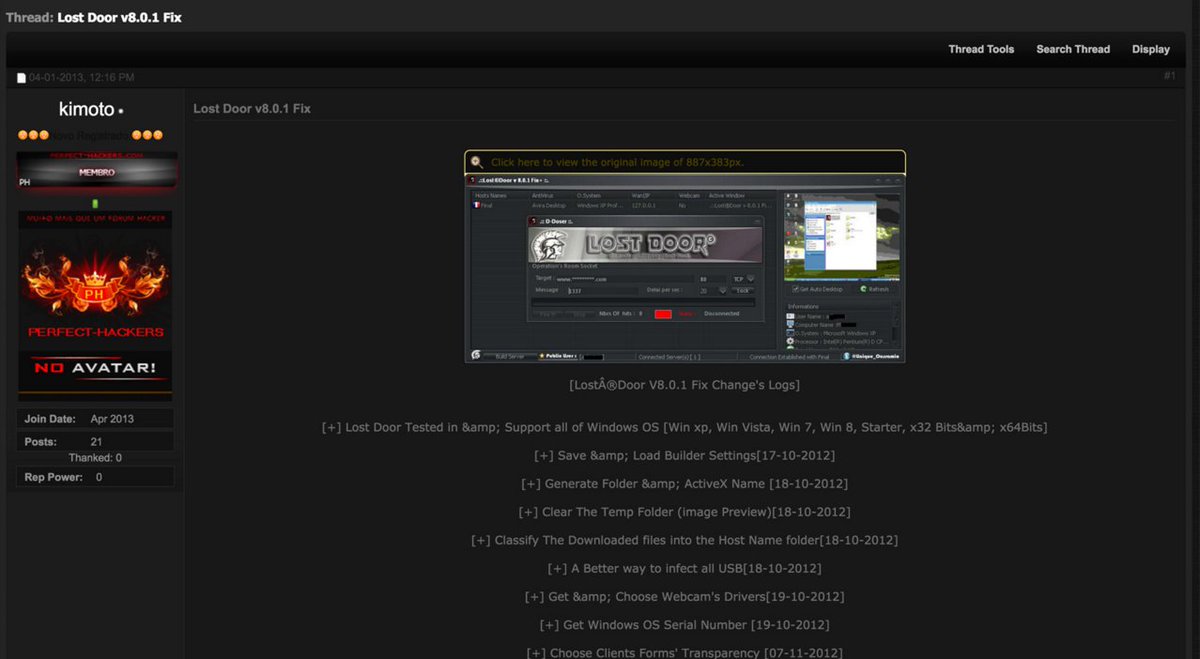Open the Lost Door screenshot thumbnail
The width and height of the screenshot is (1200, 659).
pyautogui.click(x=685, y=268)
